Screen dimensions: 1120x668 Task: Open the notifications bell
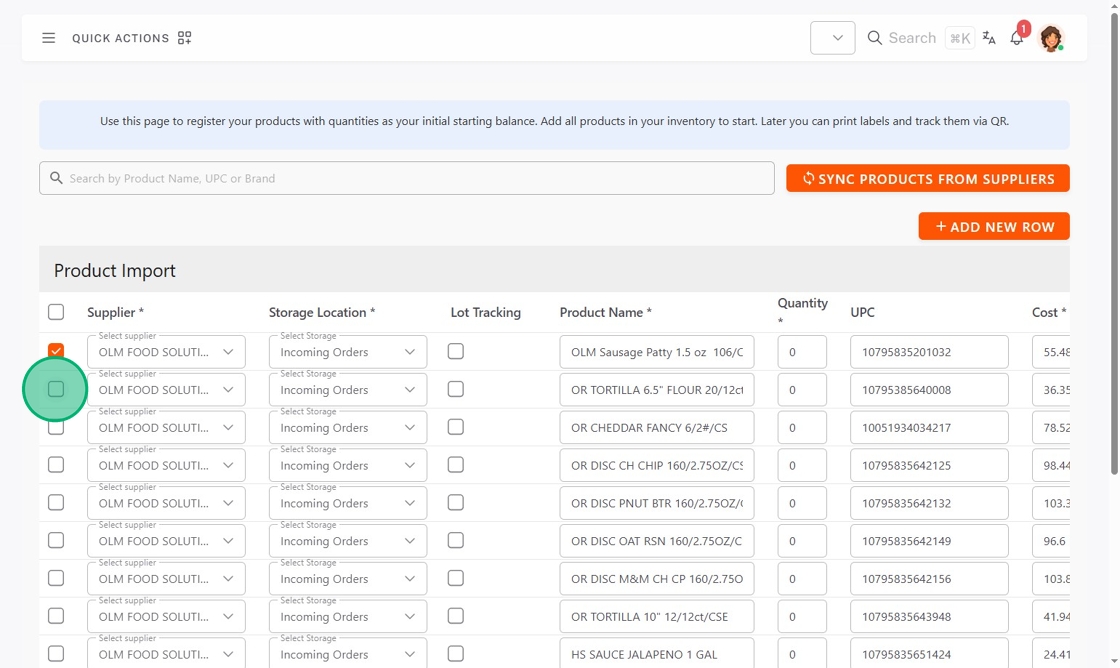pos(1017,38)
